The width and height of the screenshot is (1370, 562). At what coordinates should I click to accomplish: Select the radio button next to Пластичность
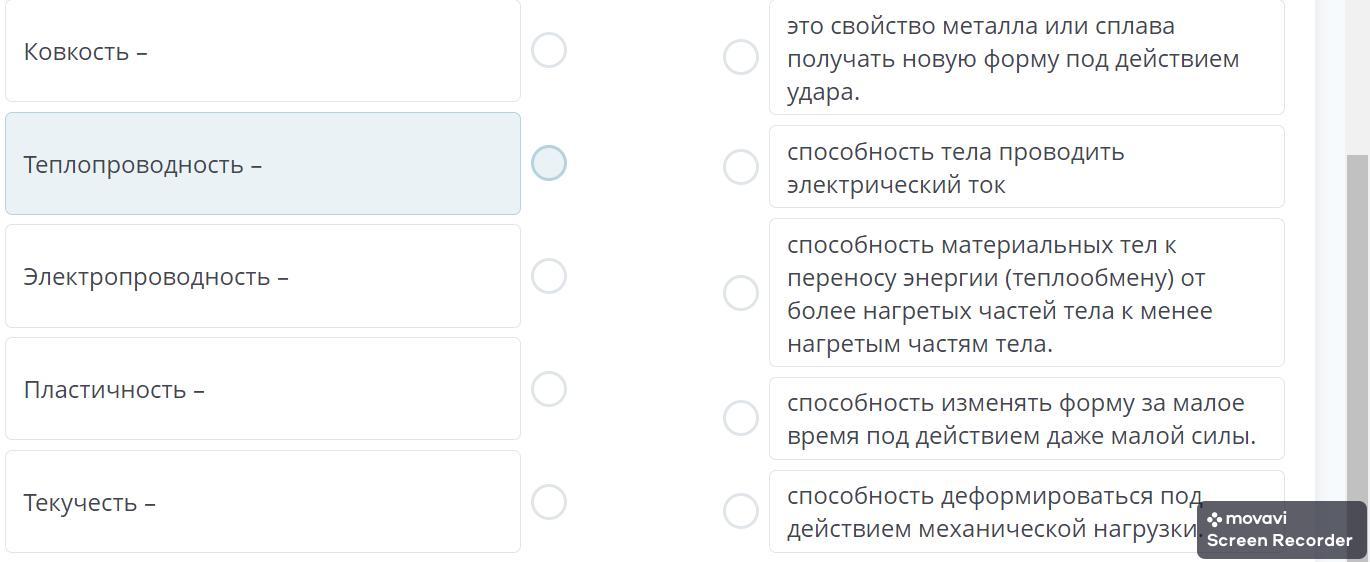549,389
